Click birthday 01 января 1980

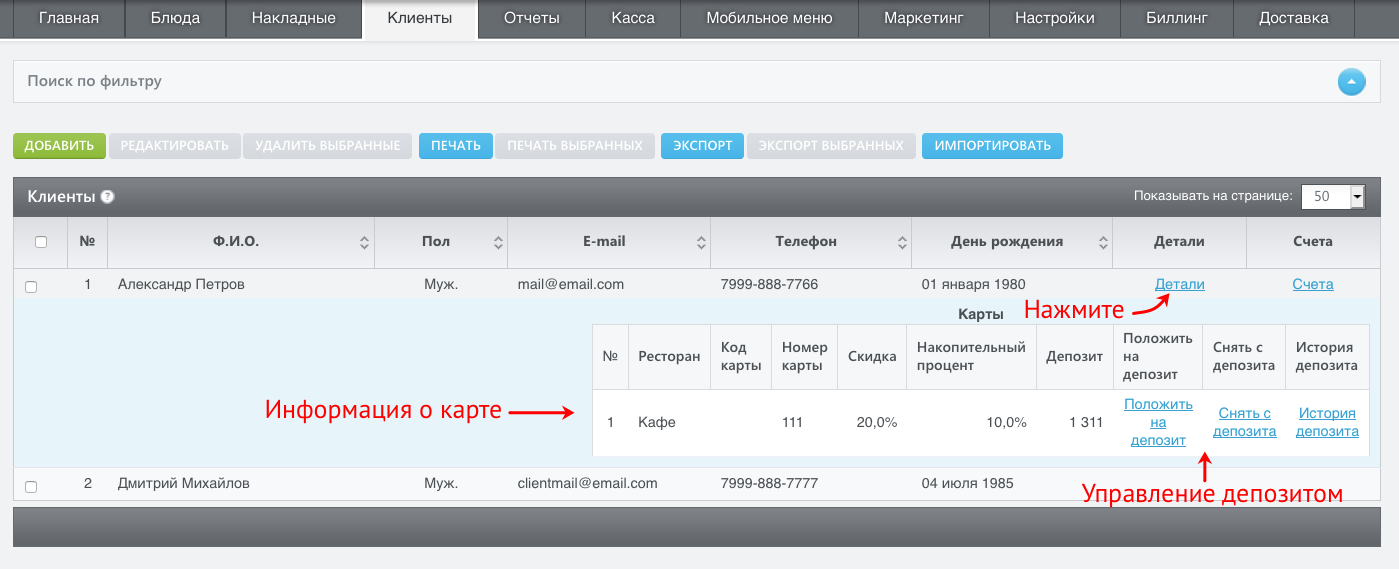click(x=973, y=284)
